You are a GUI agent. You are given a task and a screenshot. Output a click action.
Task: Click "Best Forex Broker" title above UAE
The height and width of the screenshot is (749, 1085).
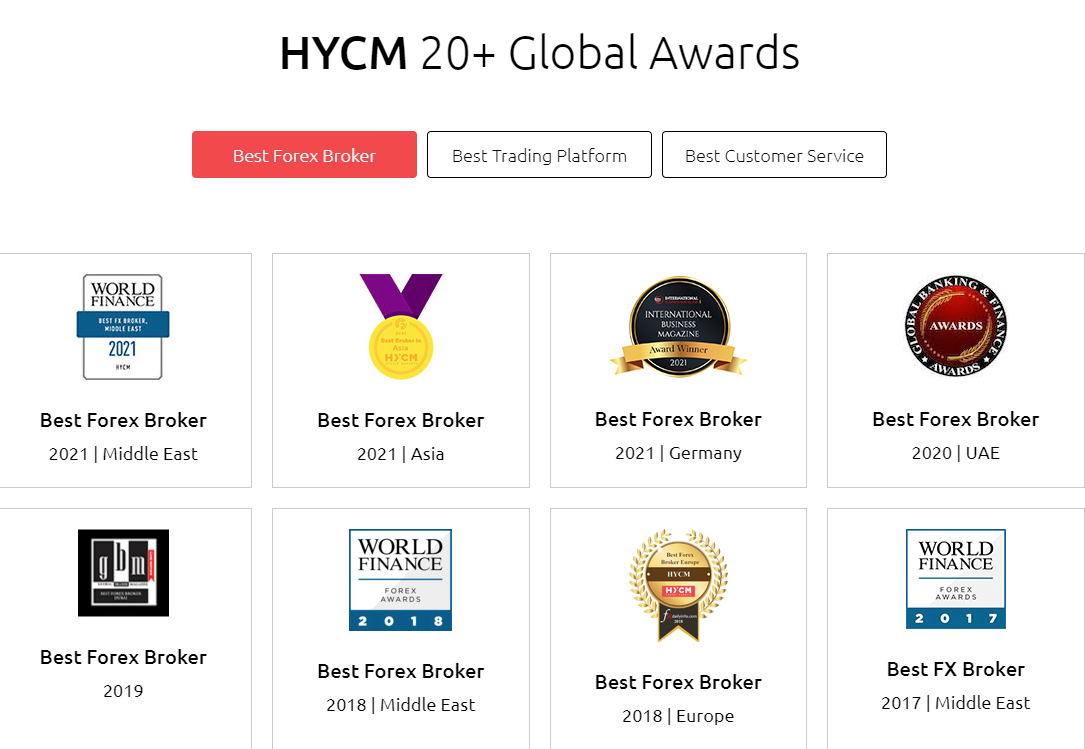pyautogui.click(x=956, y=419)
